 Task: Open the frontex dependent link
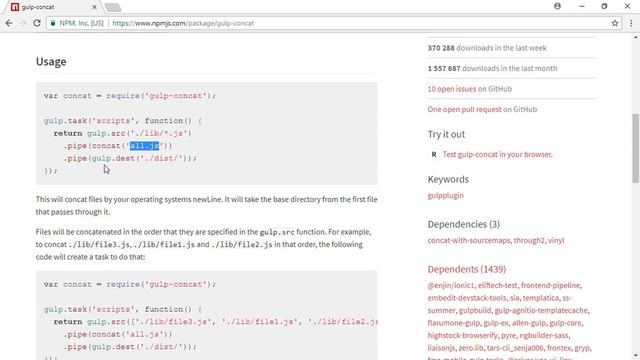[x=559, y=348]
